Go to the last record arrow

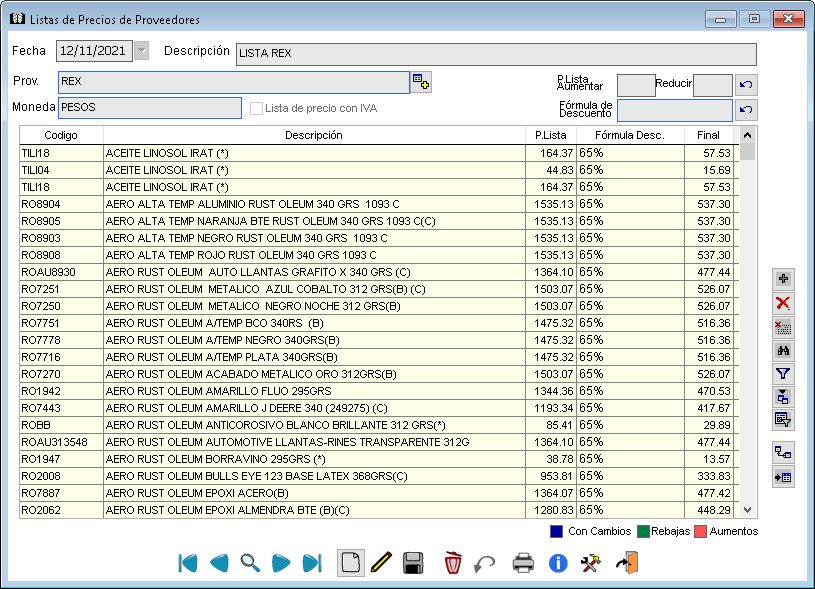click(x=312, y=563)
